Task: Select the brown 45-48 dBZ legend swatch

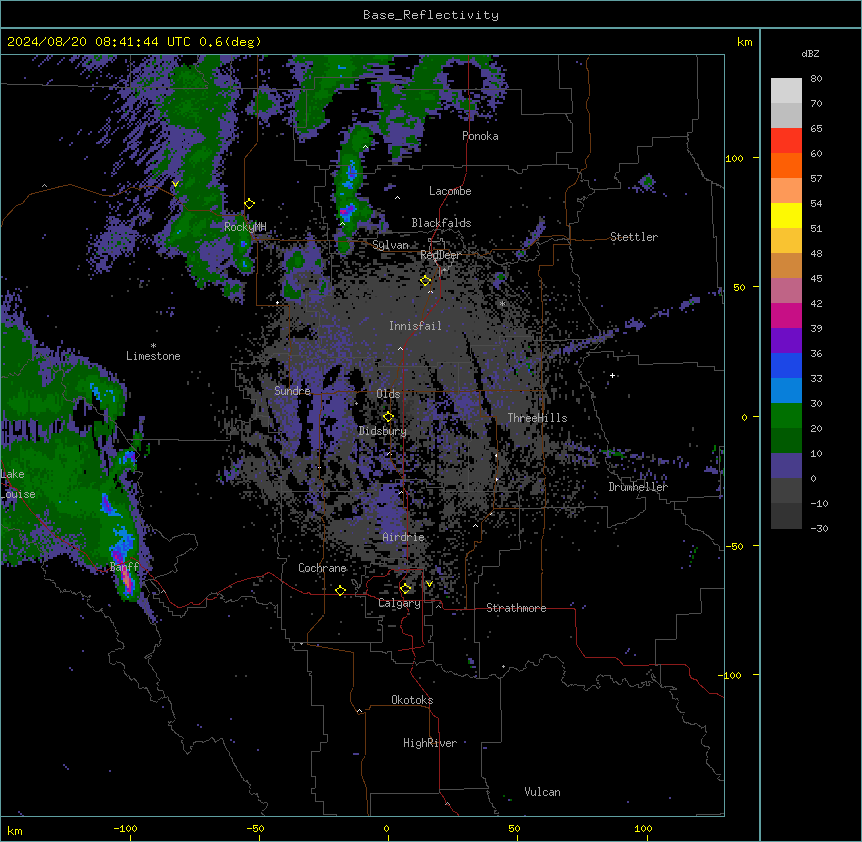Action: (x=786, y=266)
